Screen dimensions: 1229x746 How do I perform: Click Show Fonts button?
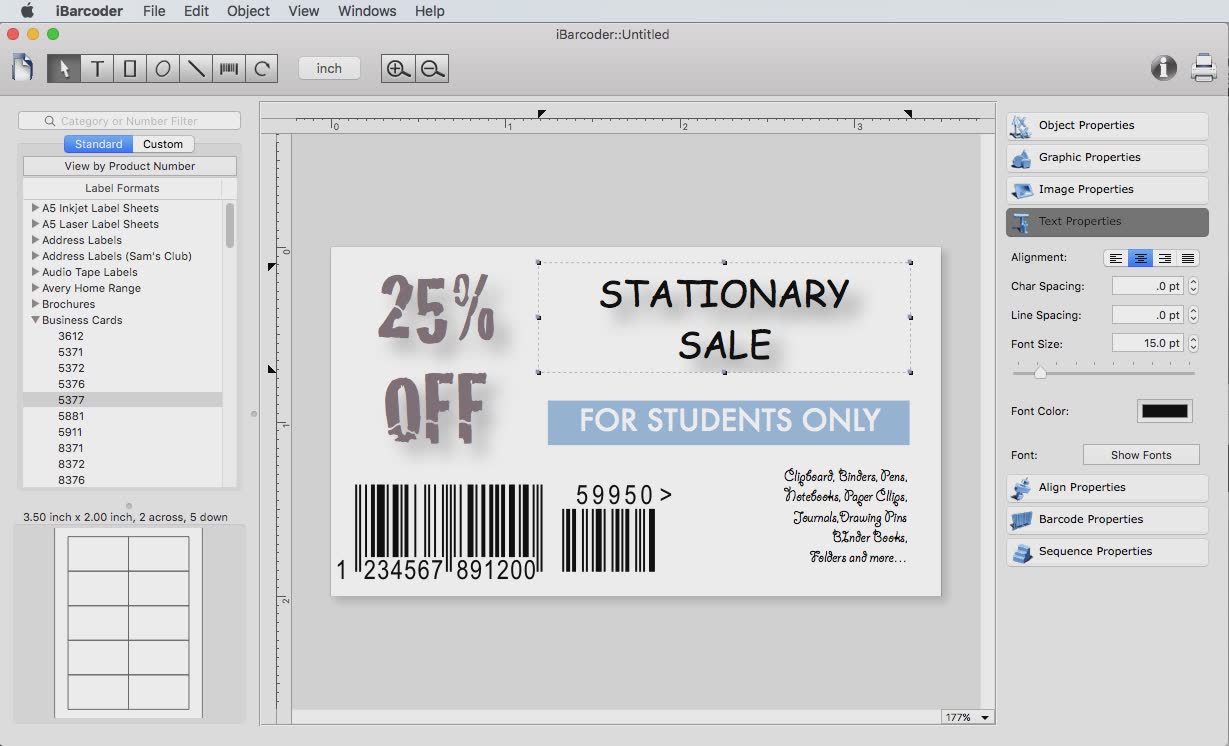tap(1141, 454)
